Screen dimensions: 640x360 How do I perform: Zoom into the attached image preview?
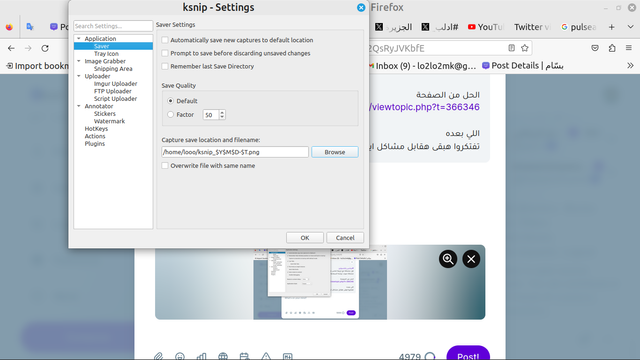448,259
